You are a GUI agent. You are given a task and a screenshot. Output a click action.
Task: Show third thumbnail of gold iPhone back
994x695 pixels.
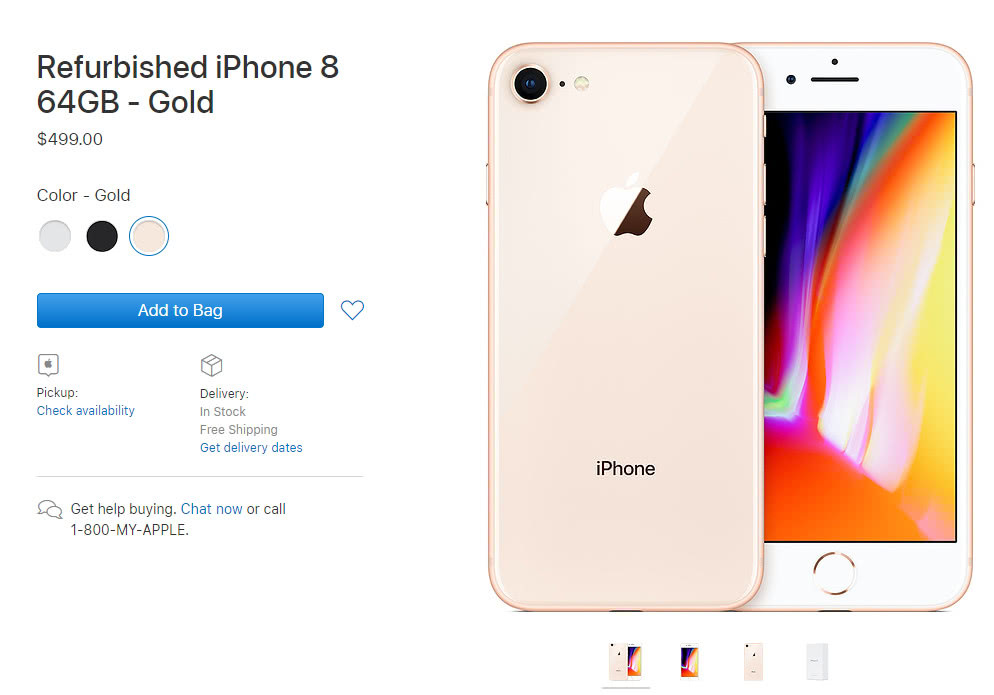[753, 661]
